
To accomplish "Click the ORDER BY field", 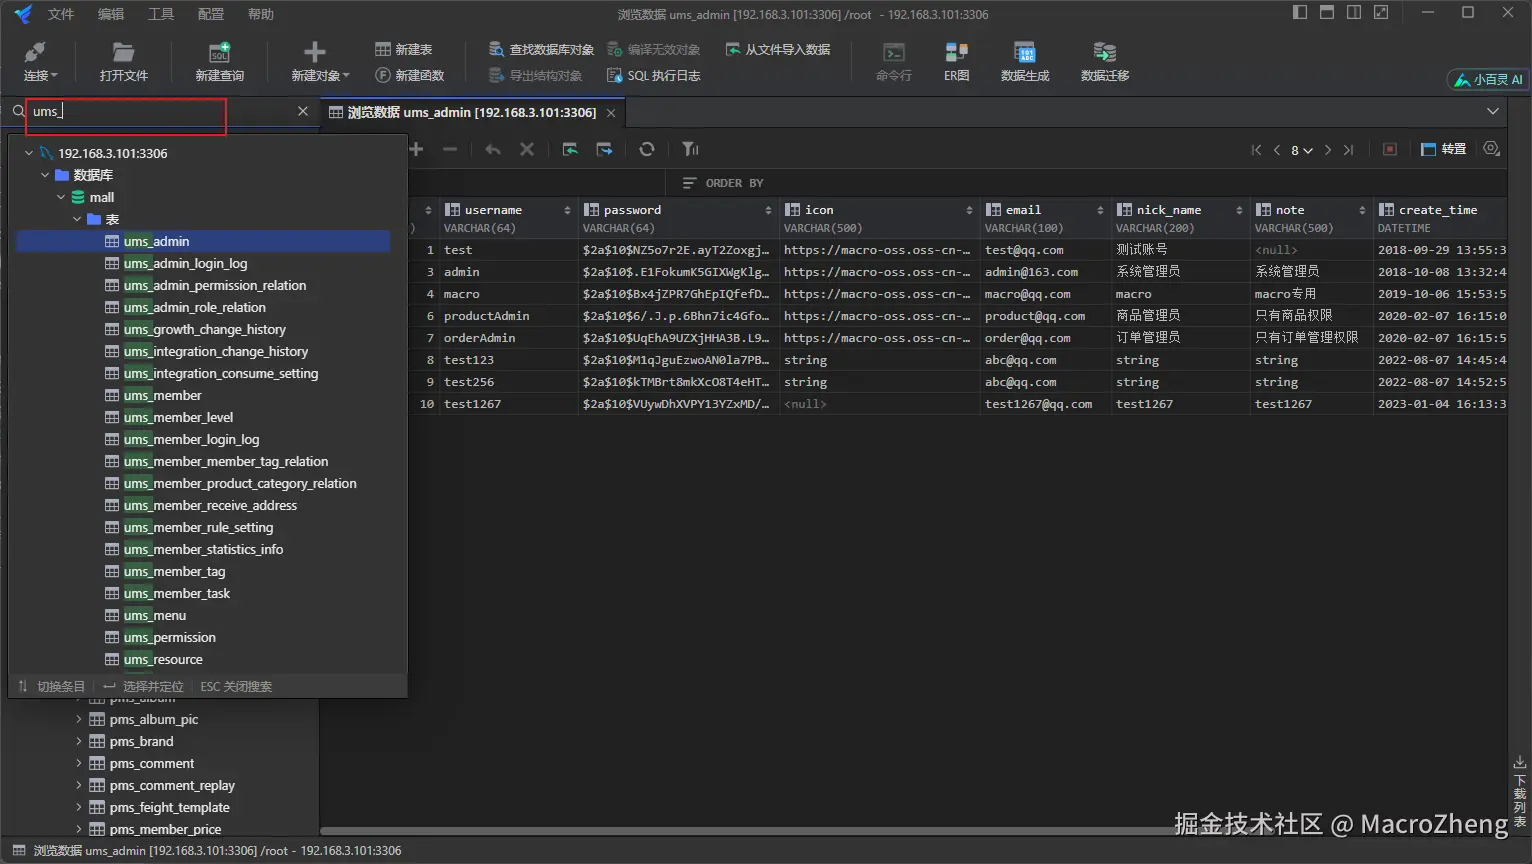I will [x=1086, y=183].
